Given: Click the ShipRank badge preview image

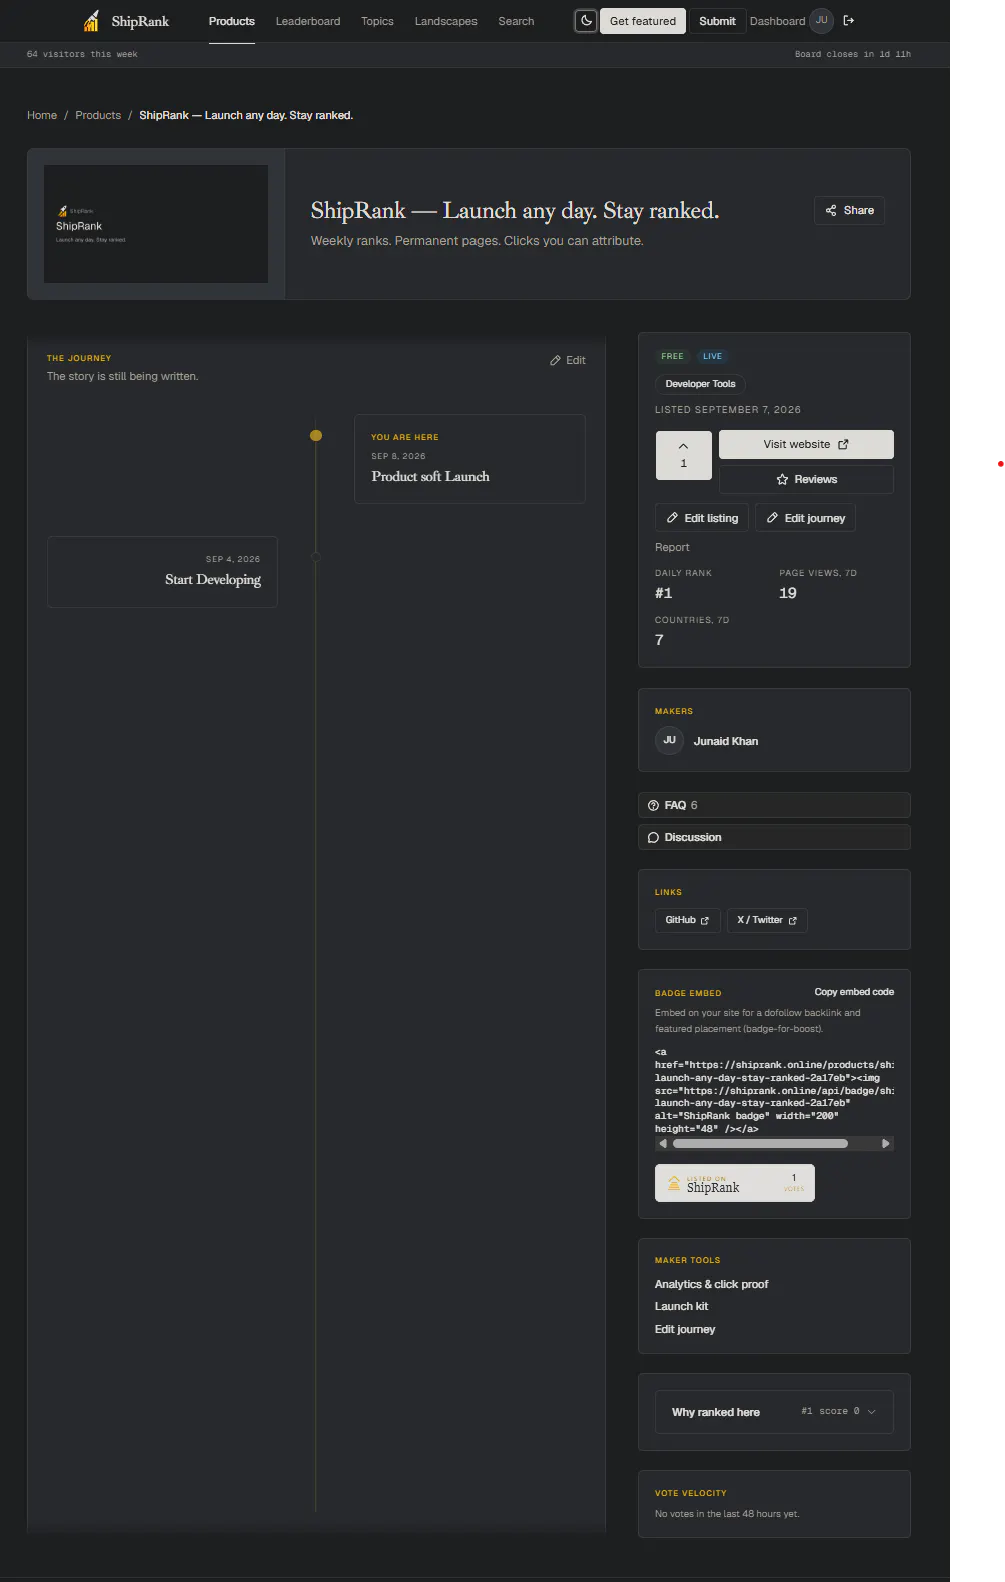Looking at the screenshot, I should [x=735, y=1183].
